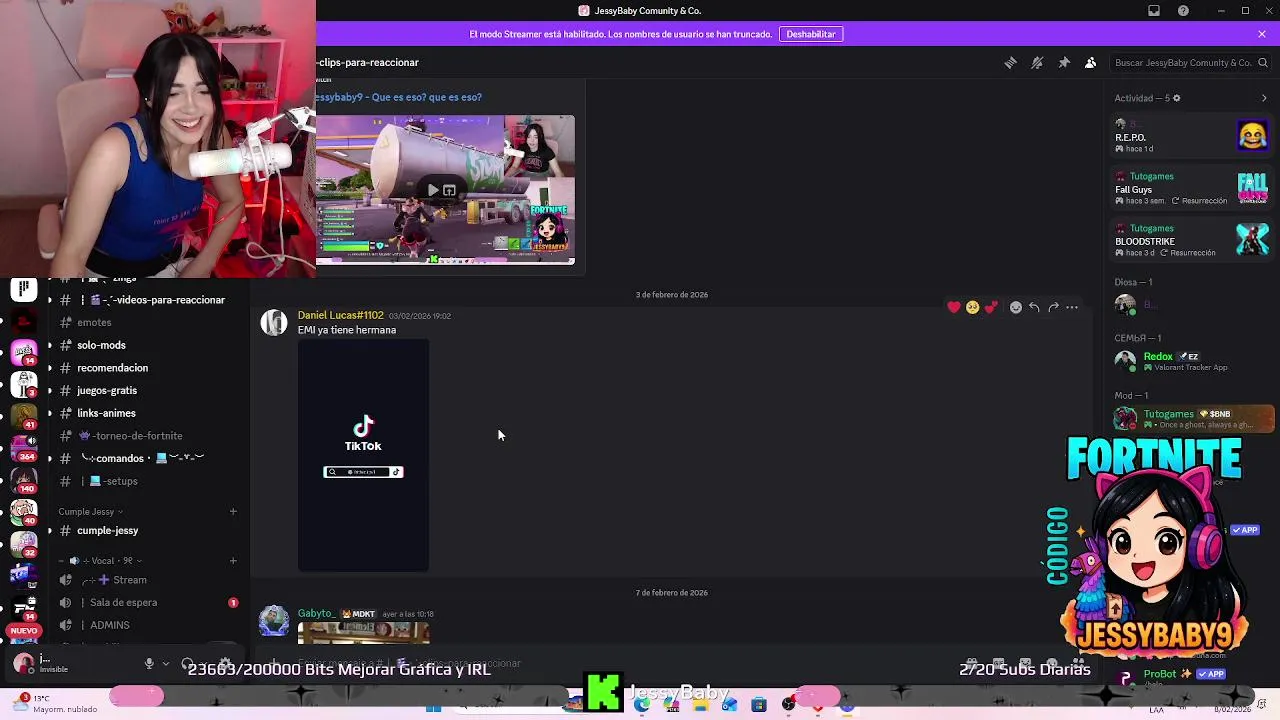Open server icon with 32 badge

coord(24,546)
